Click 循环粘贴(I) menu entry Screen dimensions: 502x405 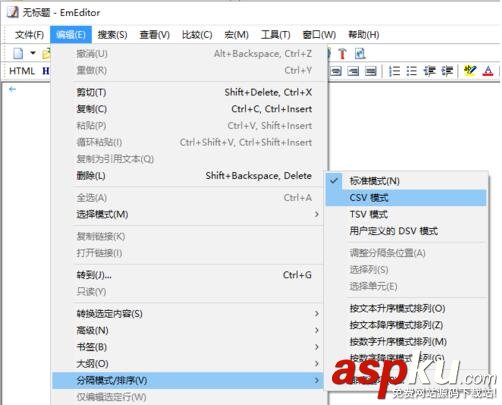tap(188, 142)
